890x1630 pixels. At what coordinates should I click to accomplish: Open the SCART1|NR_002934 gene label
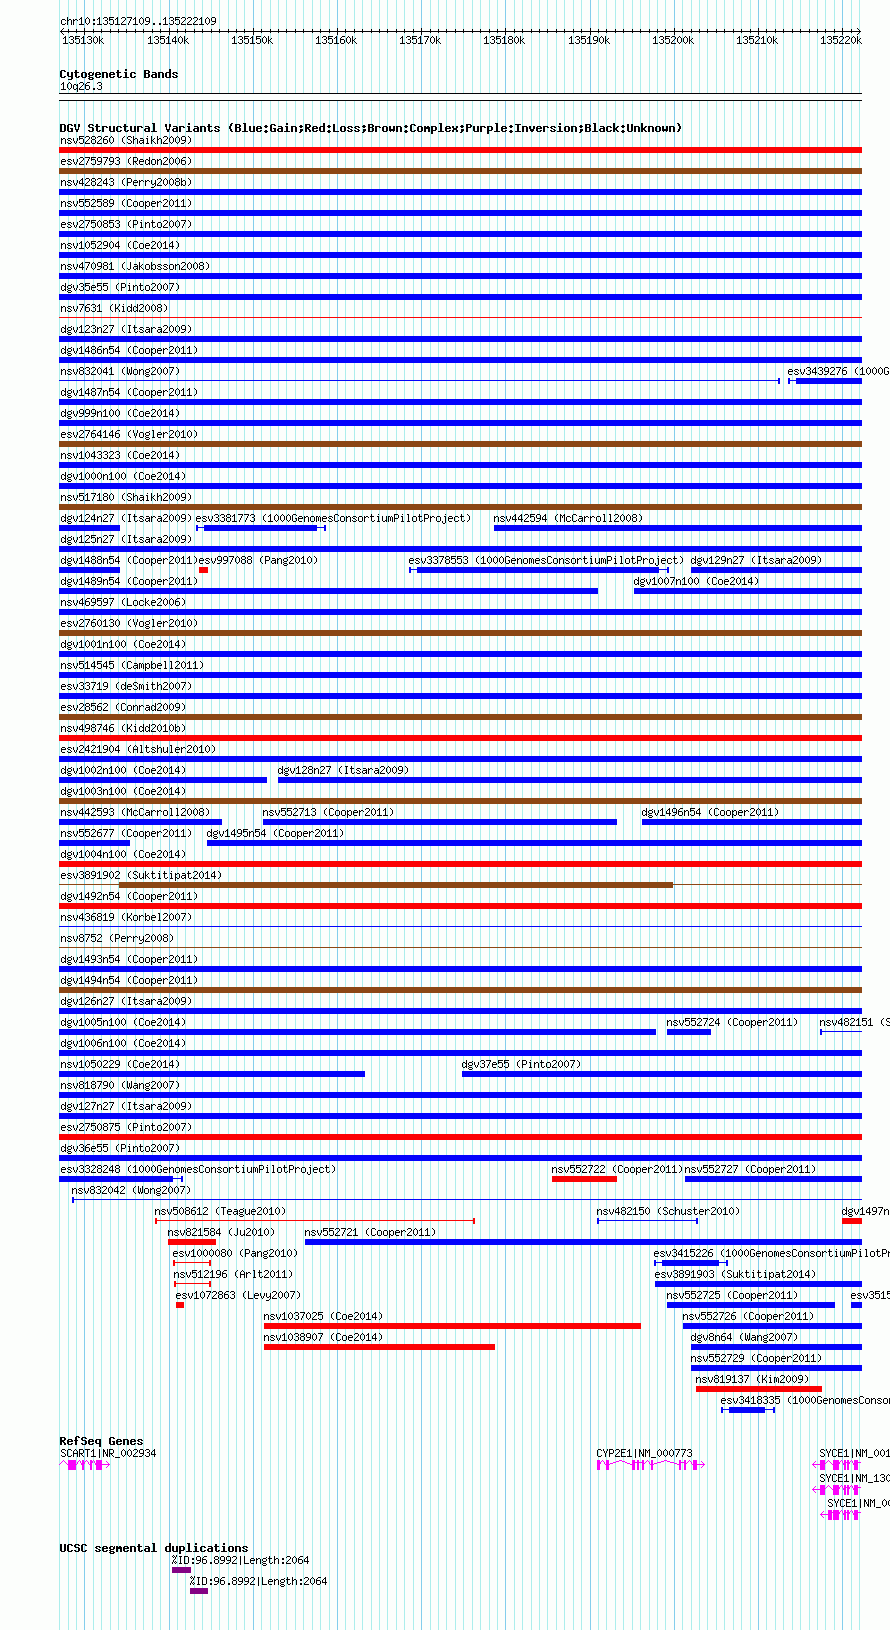[108, 1453]
